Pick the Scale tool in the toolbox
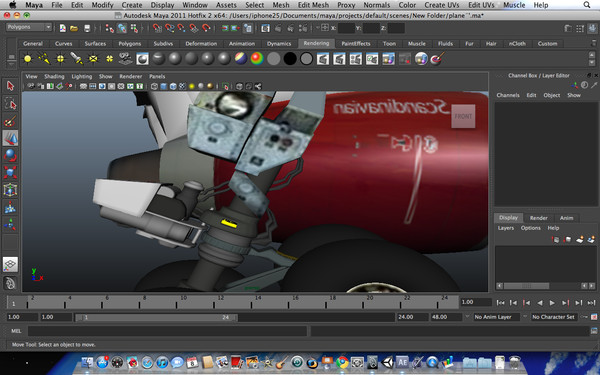Image resolution: width=600 pixels, height=375 pixels. [x=10, y=173]
